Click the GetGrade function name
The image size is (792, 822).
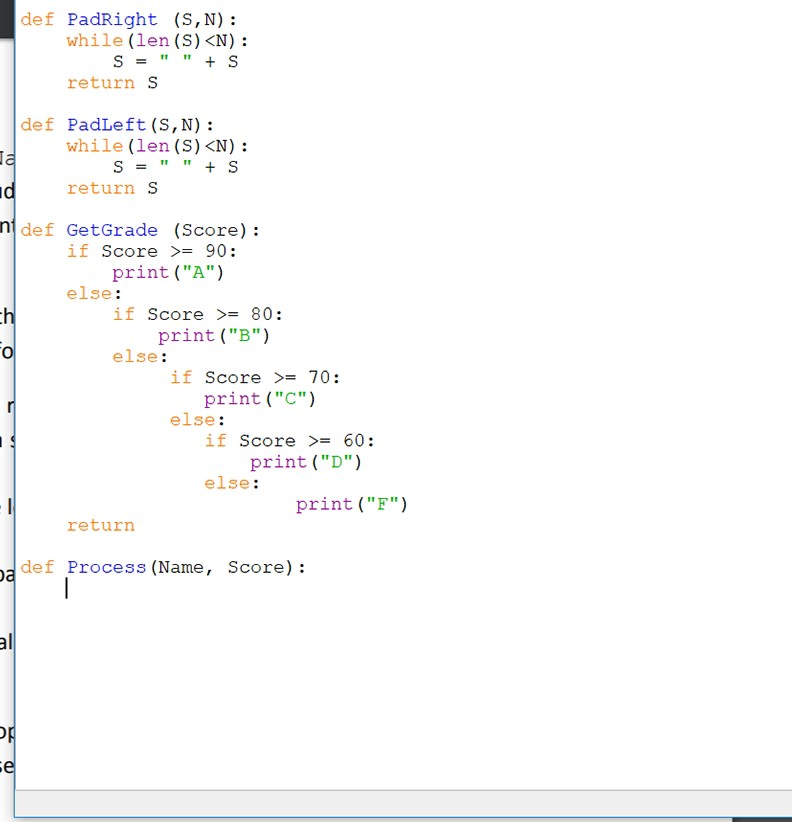tap(112, 230)
